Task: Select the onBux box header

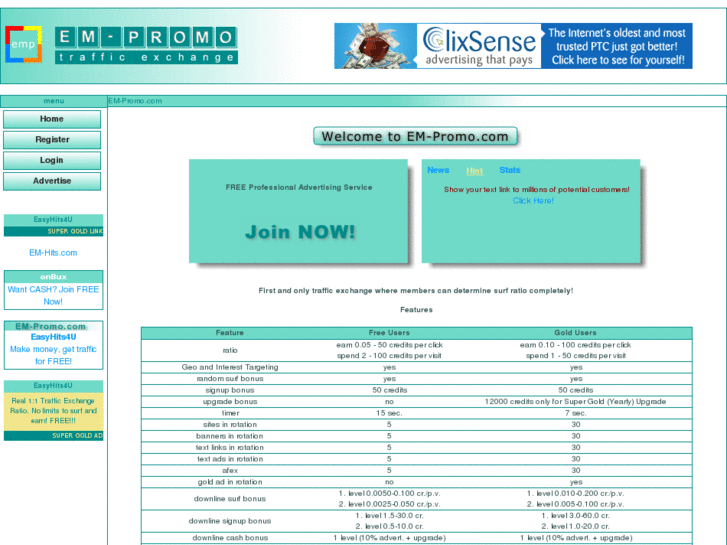Action: 53,277
